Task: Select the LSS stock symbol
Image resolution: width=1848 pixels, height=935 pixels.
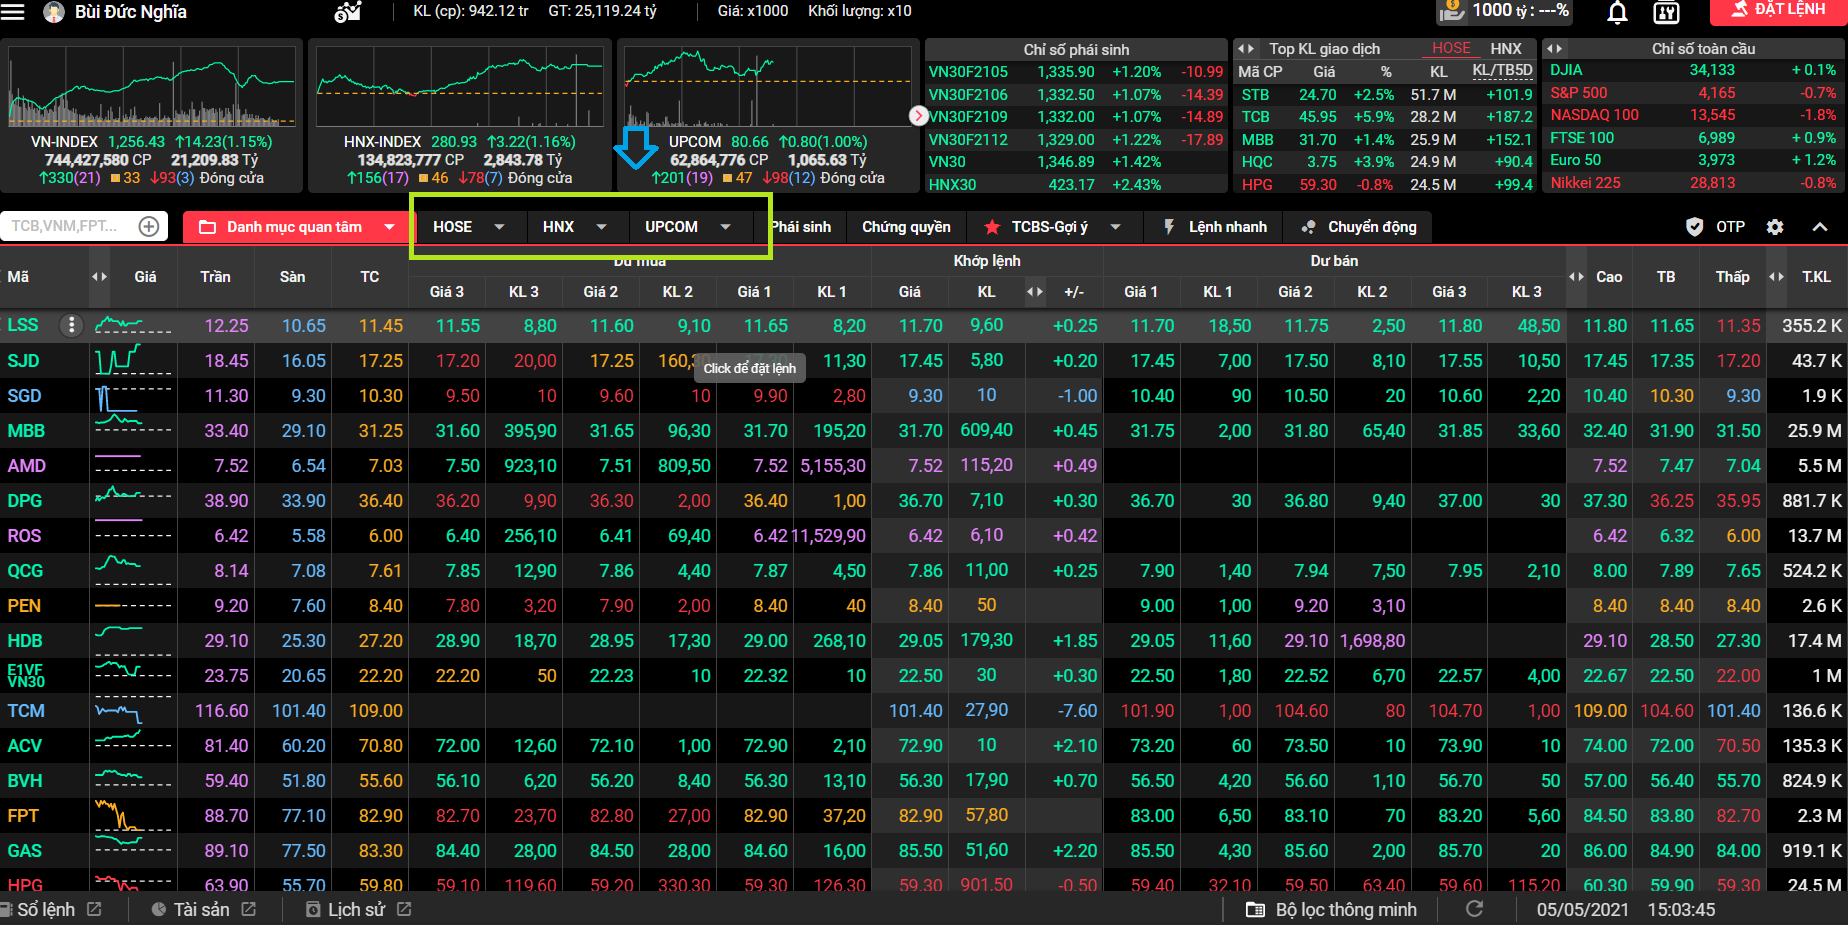Action: pyautogui.click(x=23, y=325)
